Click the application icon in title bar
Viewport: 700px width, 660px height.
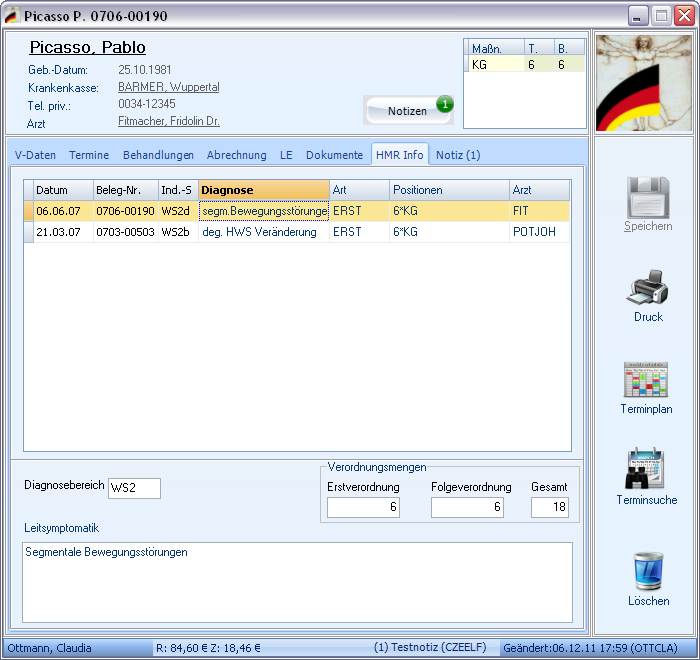coord(11,16)
